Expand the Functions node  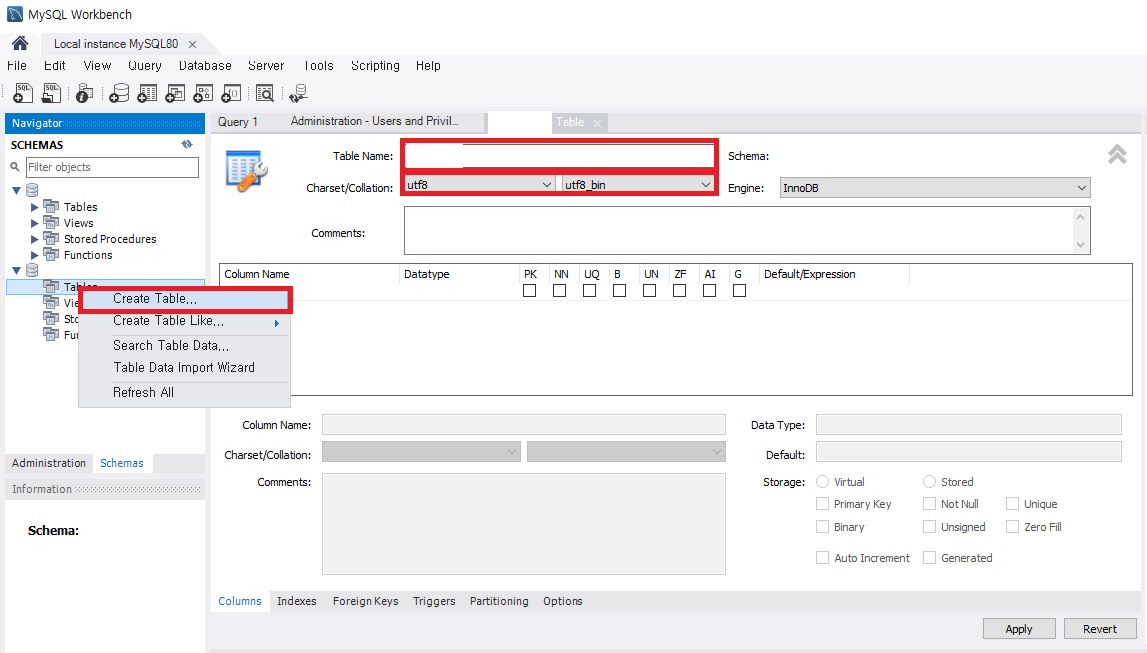(34, 255)
